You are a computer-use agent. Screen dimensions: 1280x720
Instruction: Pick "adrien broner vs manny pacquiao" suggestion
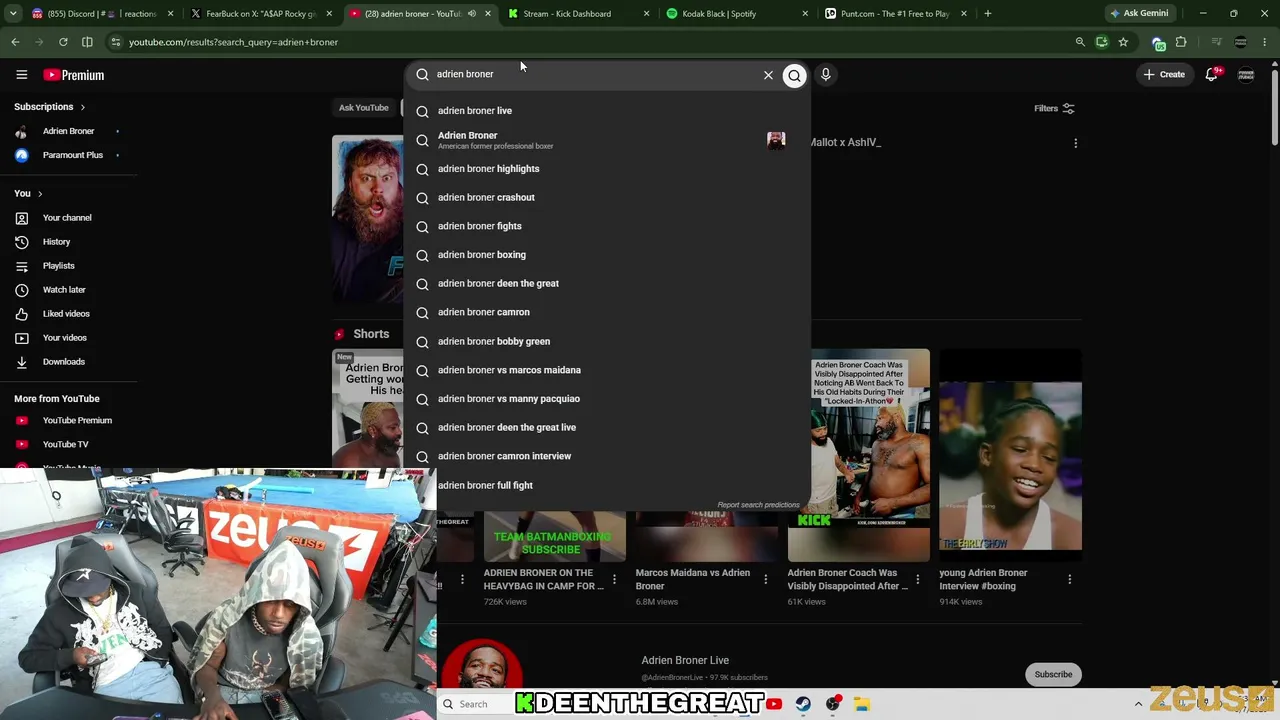tap(607, 399)
